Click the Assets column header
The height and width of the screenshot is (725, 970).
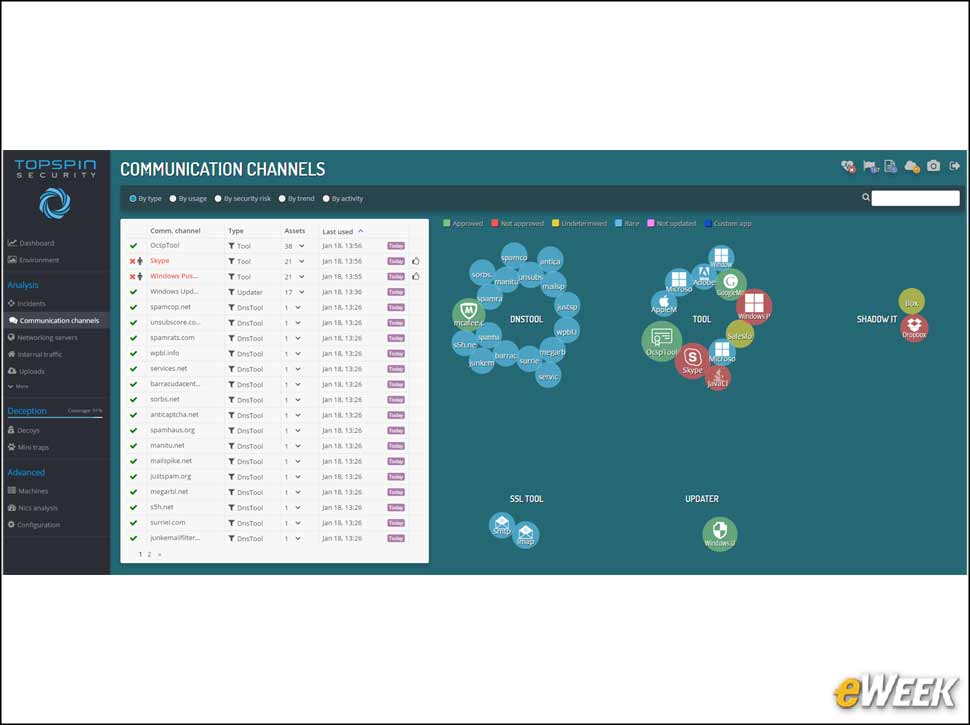pyautogui.click(x=294, y=231)
